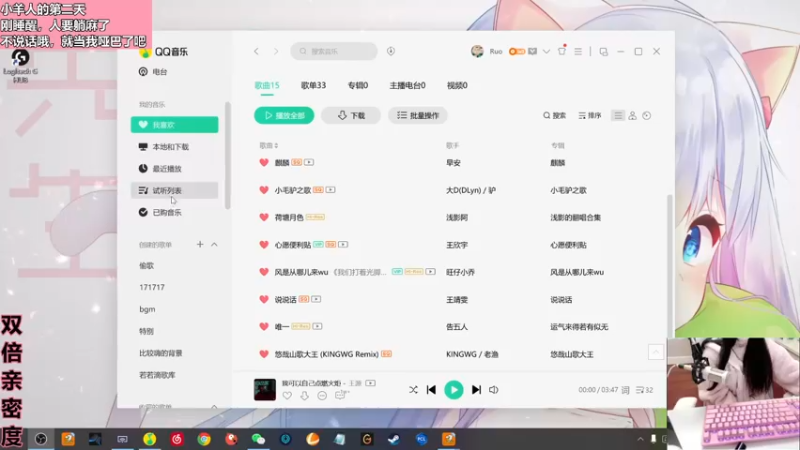This screenshot has height=450, width=800.
Task: Open artist 王欣宇
Action: coord(457,245)
